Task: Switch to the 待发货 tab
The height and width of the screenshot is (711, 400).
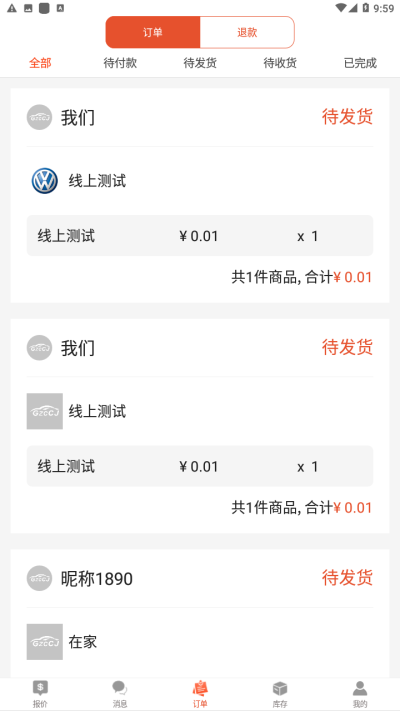Action: pos(200,63)
